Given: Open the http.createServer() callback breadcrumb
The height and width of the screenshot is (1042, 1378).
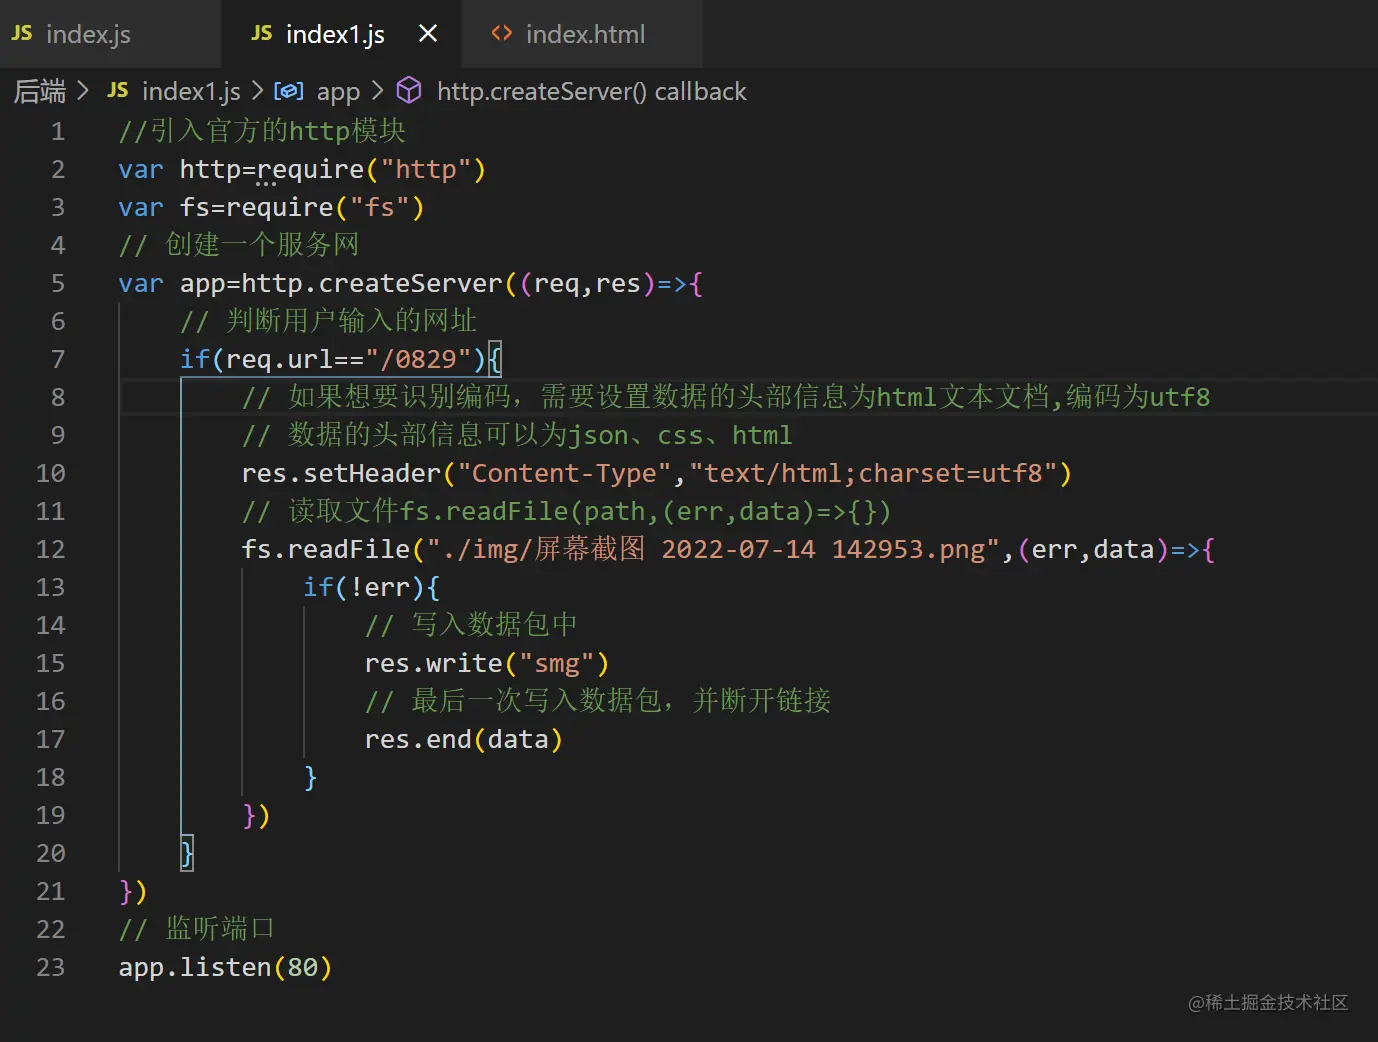Looking at the screenshot, I should click(x=592, y=92).
